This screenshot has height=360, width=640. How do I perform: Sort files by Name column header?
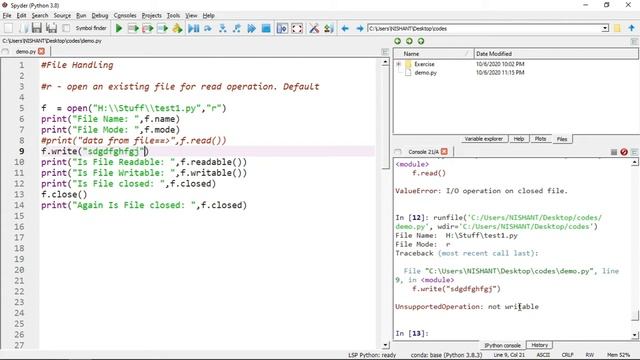tap(433, 54)
